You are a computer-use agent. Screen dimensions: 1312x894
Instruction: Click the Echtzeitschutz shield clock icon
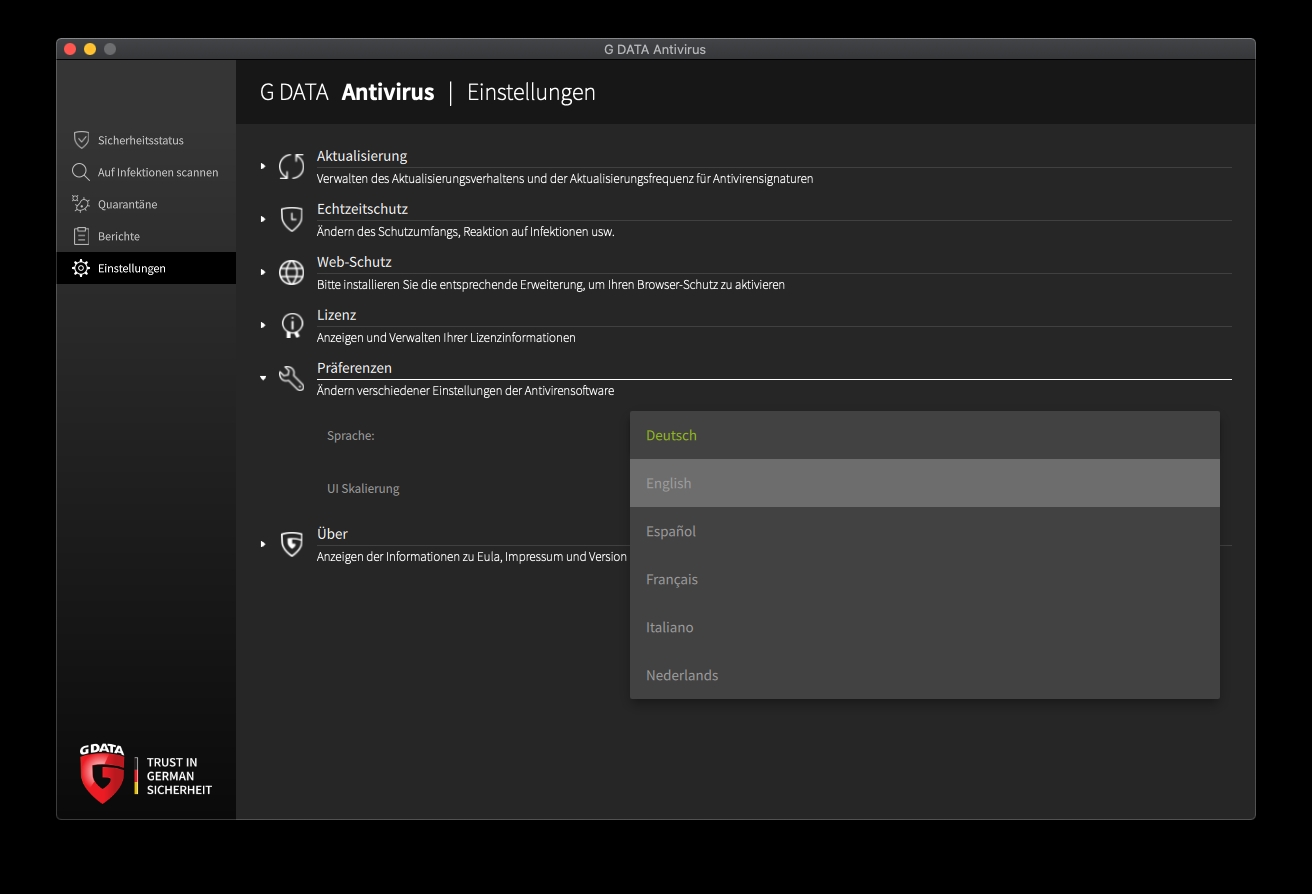291,219
